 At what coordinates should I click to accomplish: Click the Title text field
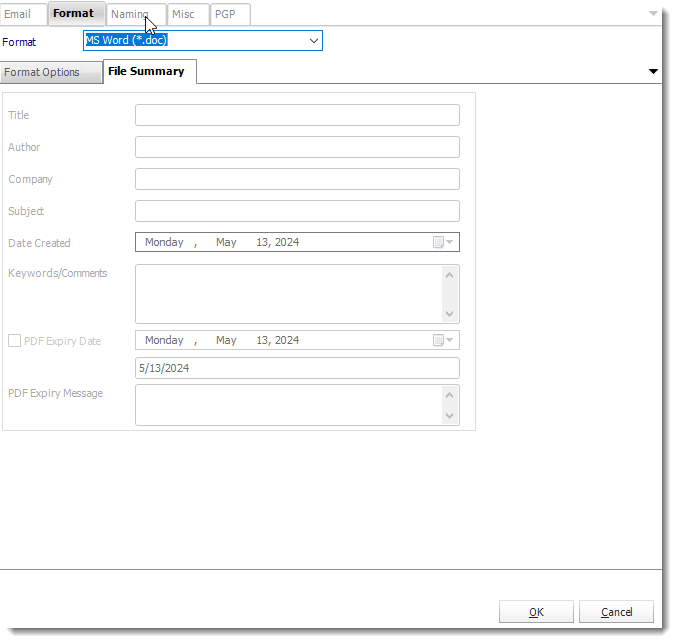point(297,115)
